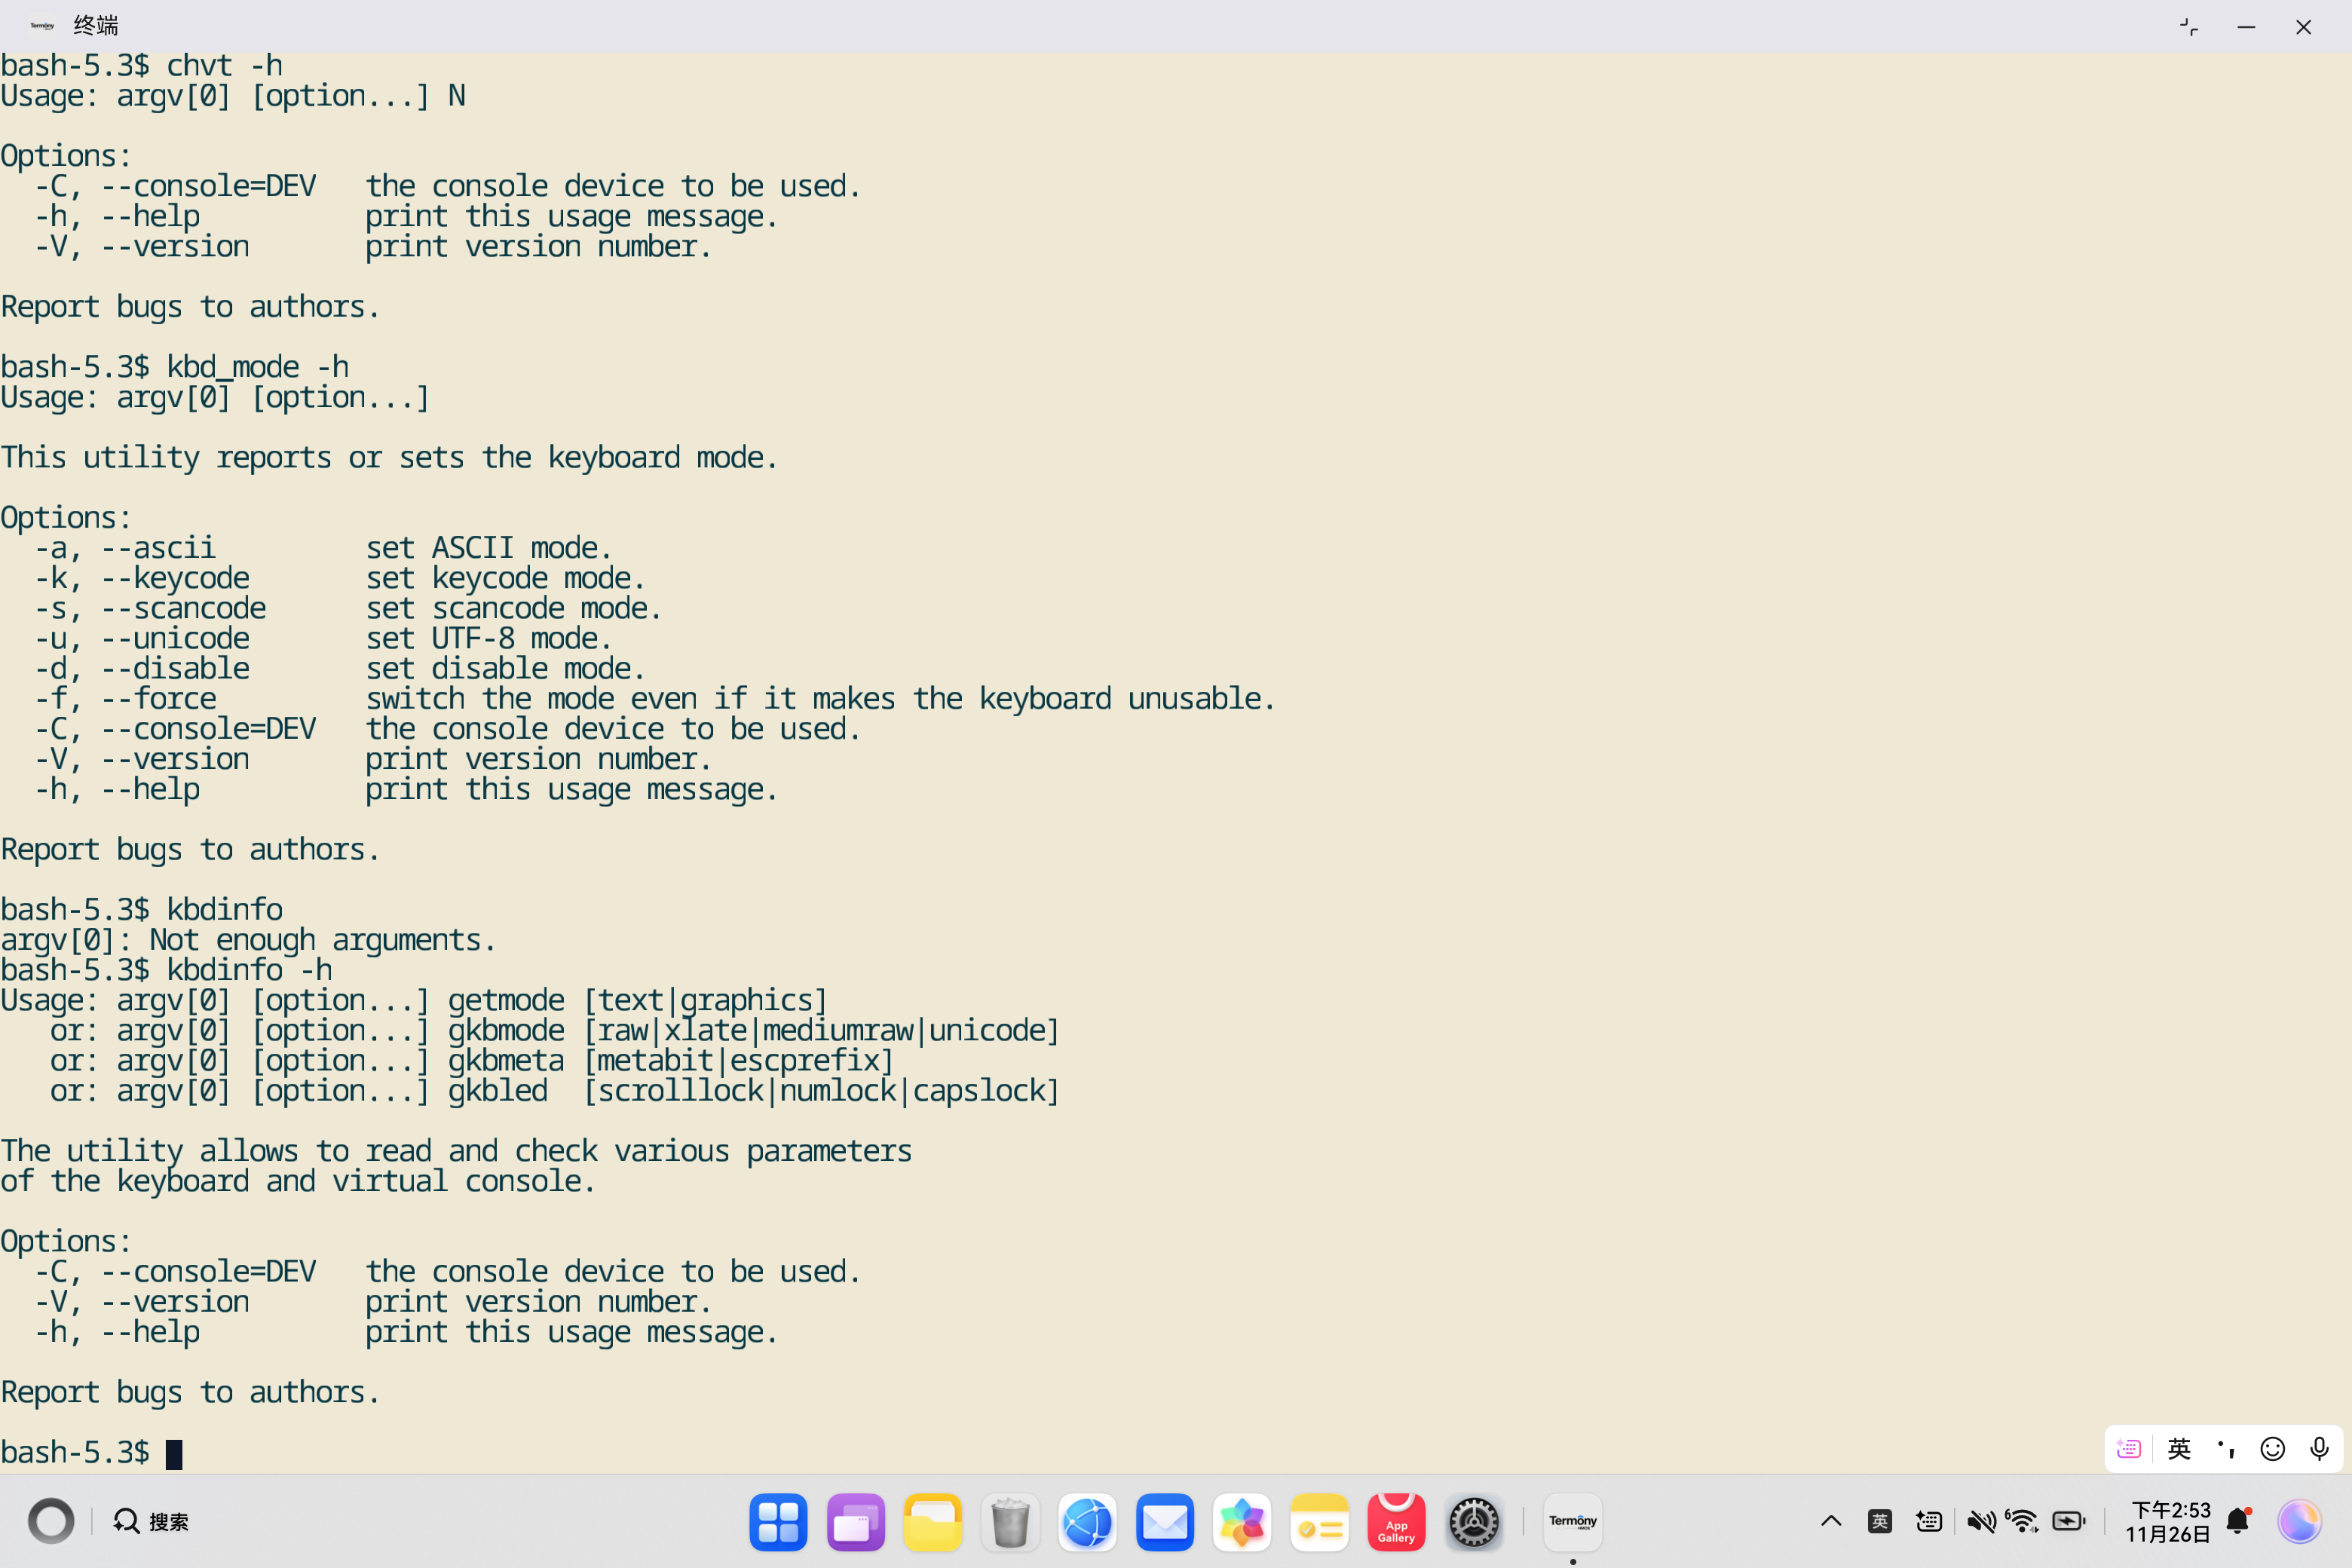The image size is (2352, 1568).
Task: Open the web browser globe icon
Action: 1087,1522
